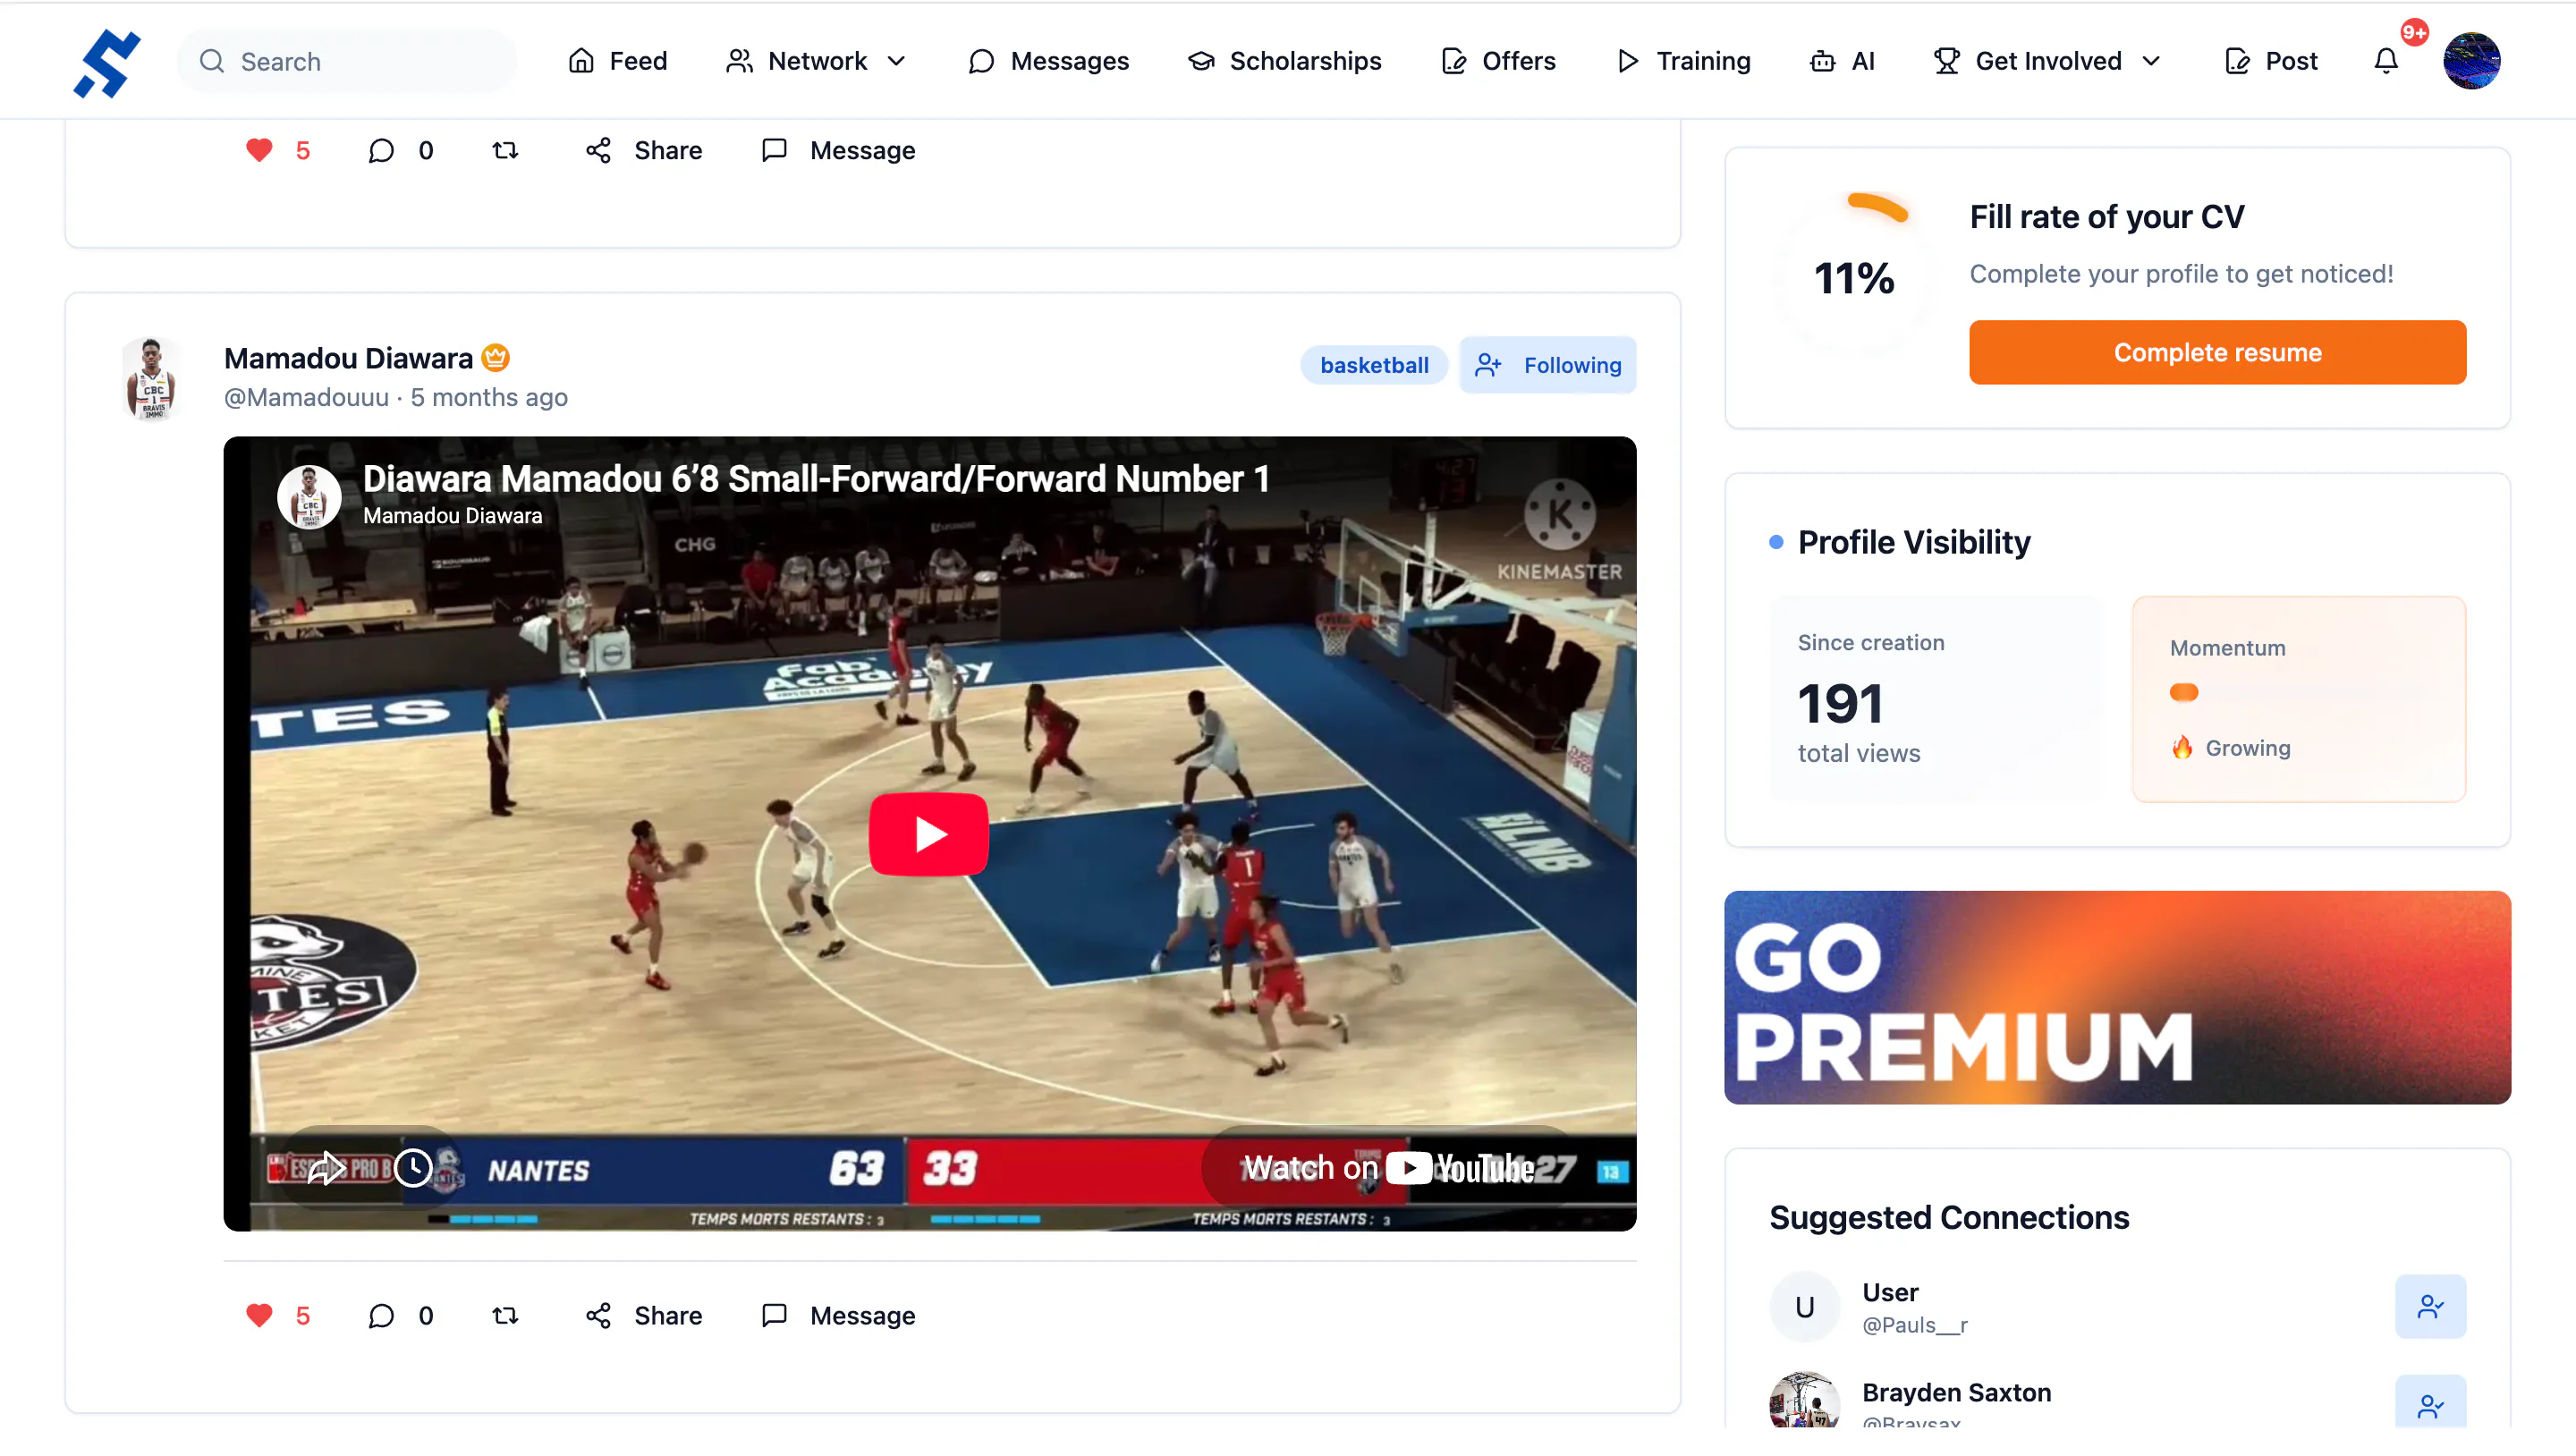Open the notifications bell

coord(2386,61)
